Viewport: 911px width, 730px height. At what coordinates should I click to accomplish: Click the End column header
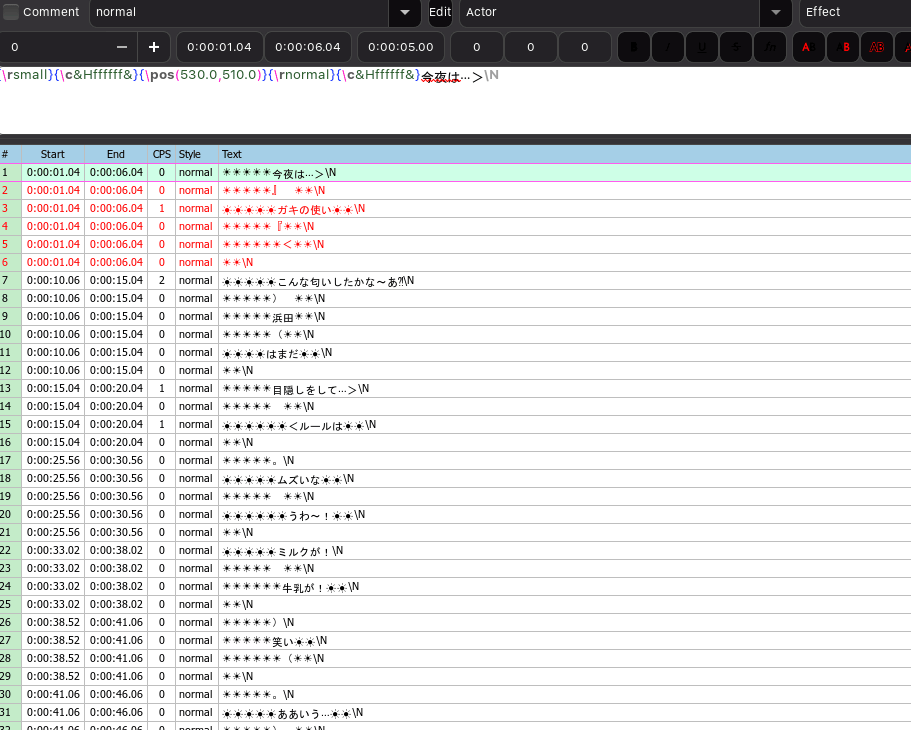[116, 154]
